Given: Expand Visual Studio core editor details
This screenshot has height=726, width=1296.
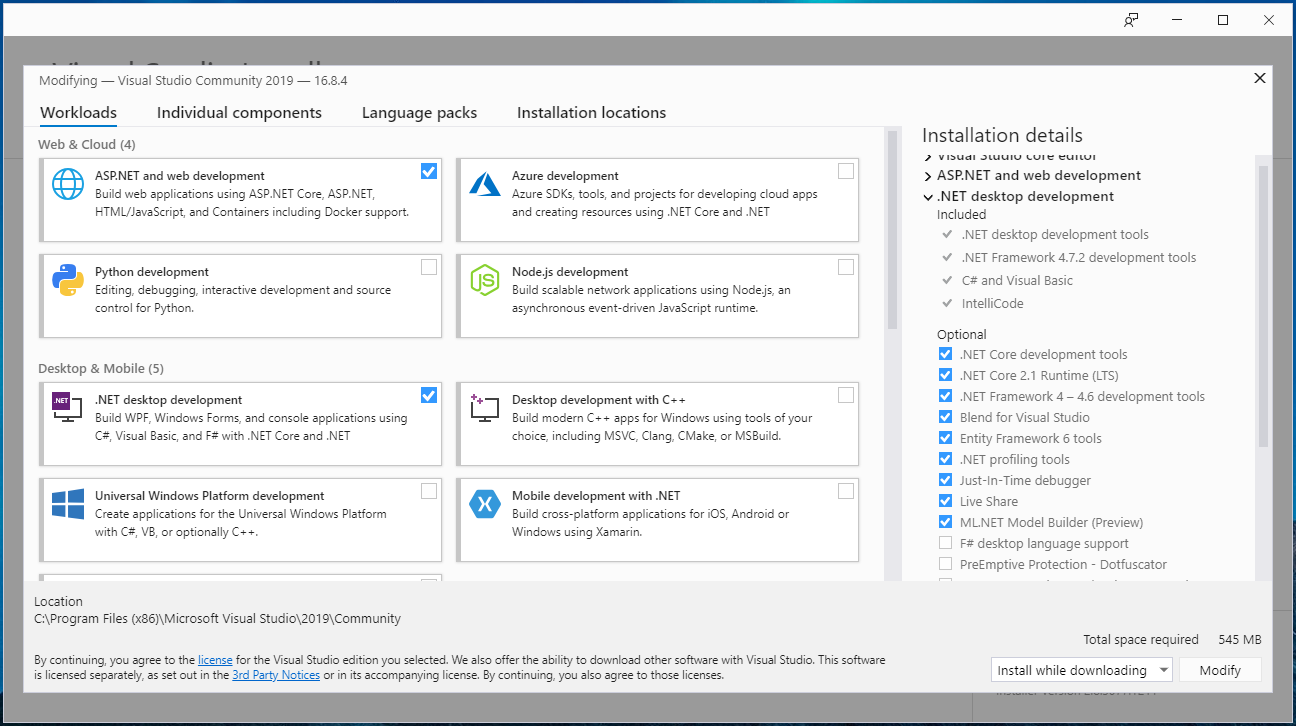Looking at the screenshot, I should tap(928, 157).
